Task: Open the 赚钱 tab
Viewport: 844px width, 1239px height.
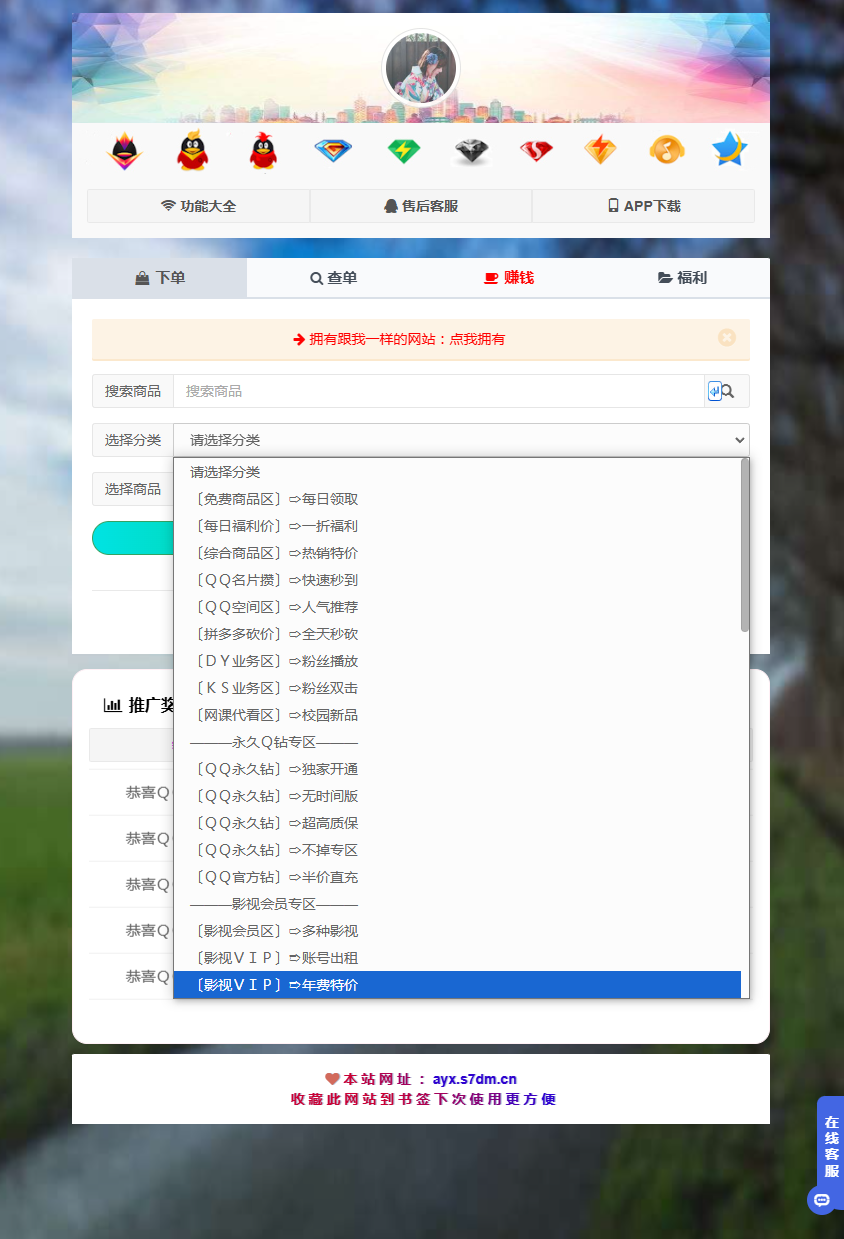Action: 508,278
